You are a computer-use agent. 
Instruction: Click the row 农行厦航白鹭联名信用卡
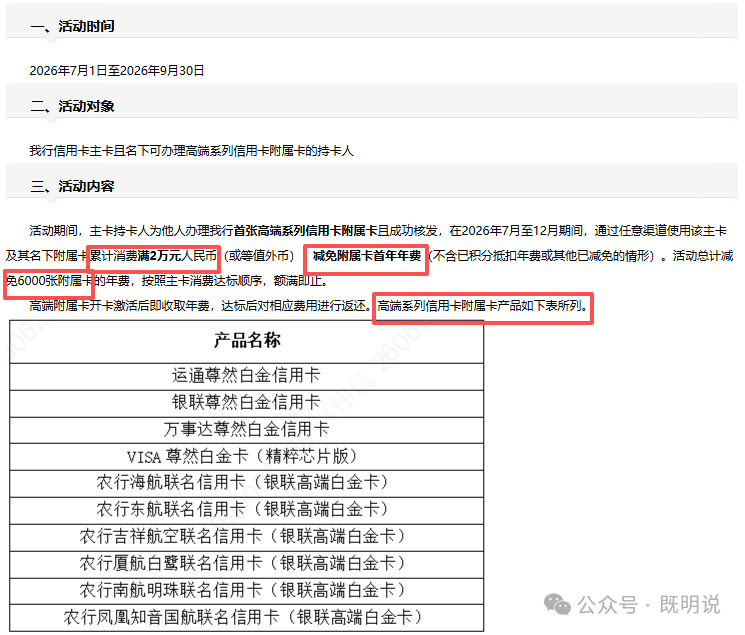(247, 564)
